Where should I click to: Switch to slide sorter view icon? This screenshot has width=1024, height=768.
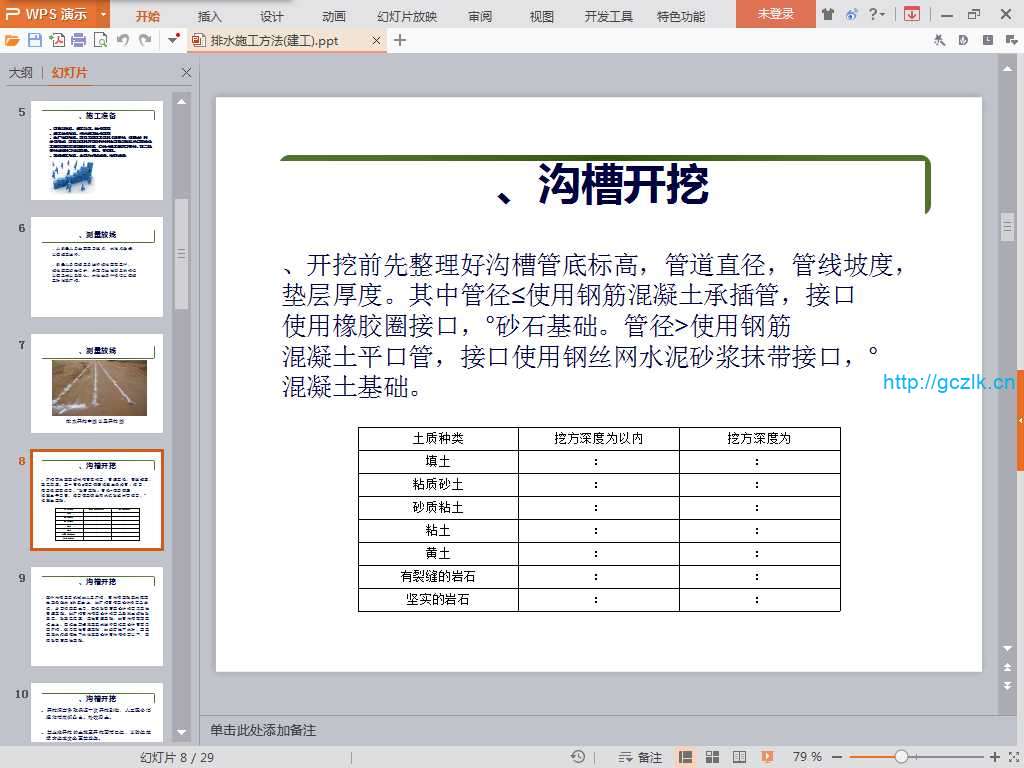click(x=713, y=757)
